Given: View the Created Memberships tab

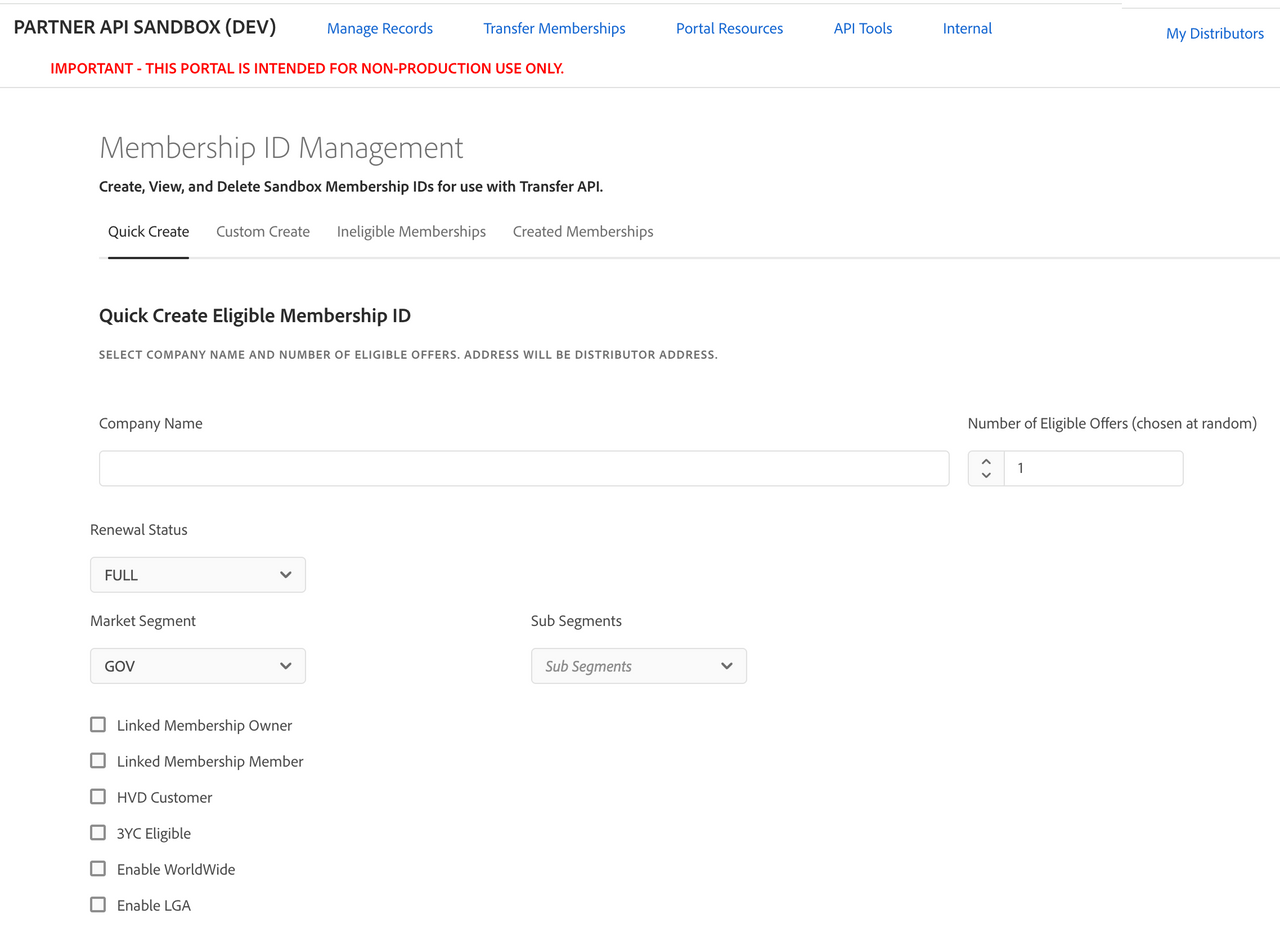Looking at the screenshot, I should coord(583,232).
